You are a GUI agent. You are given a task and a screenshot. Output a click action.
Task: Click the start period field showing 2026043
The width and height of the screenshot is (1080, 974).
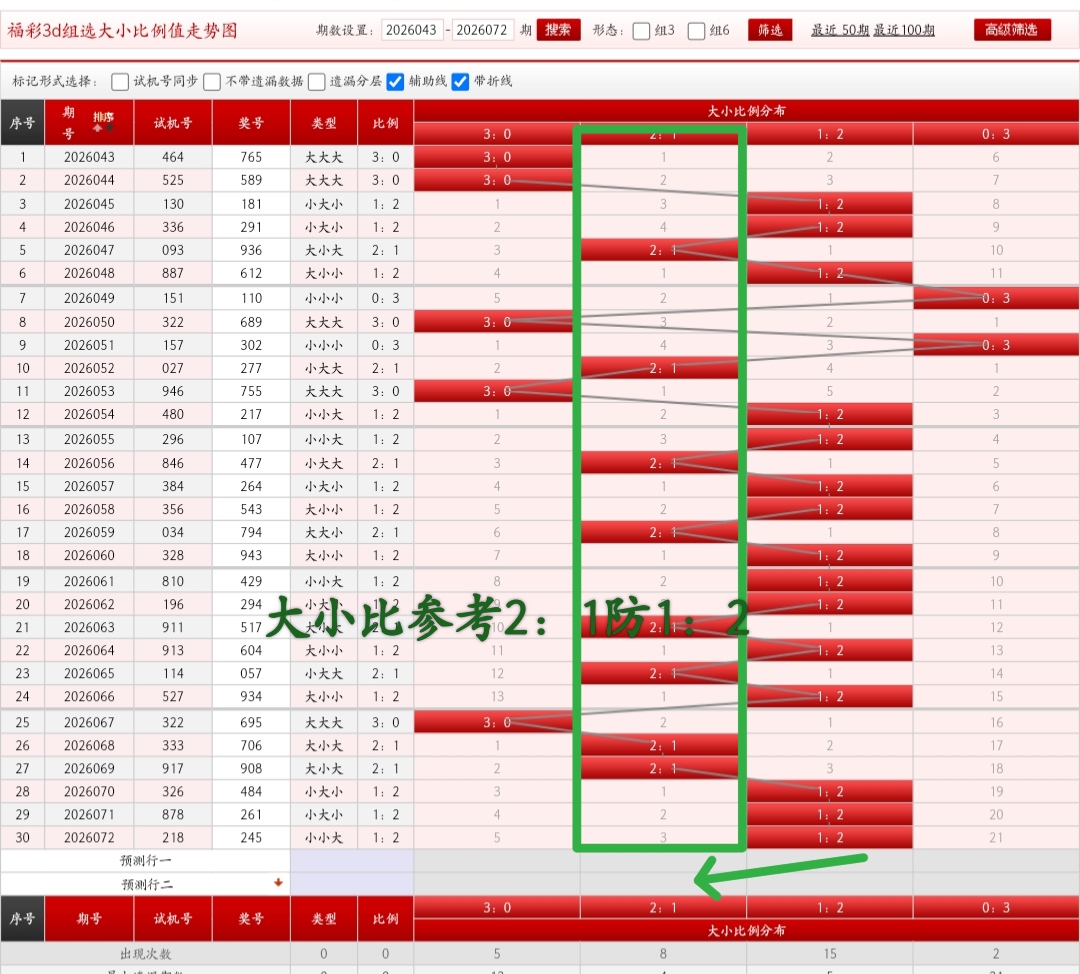413,29
